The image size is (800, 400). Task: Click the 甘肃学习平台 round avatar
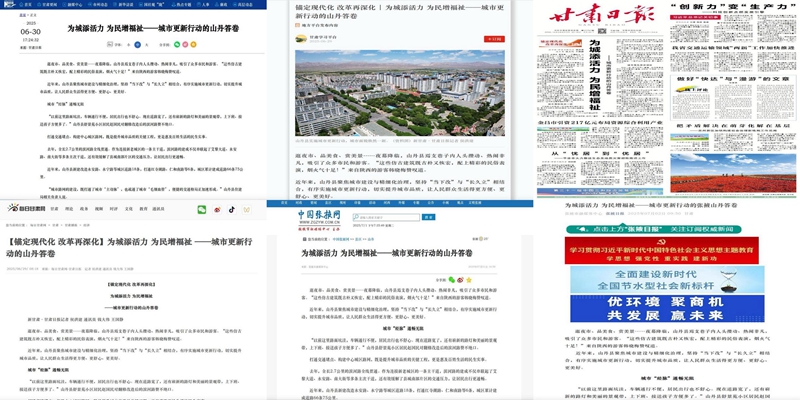[x=301, y=39]
